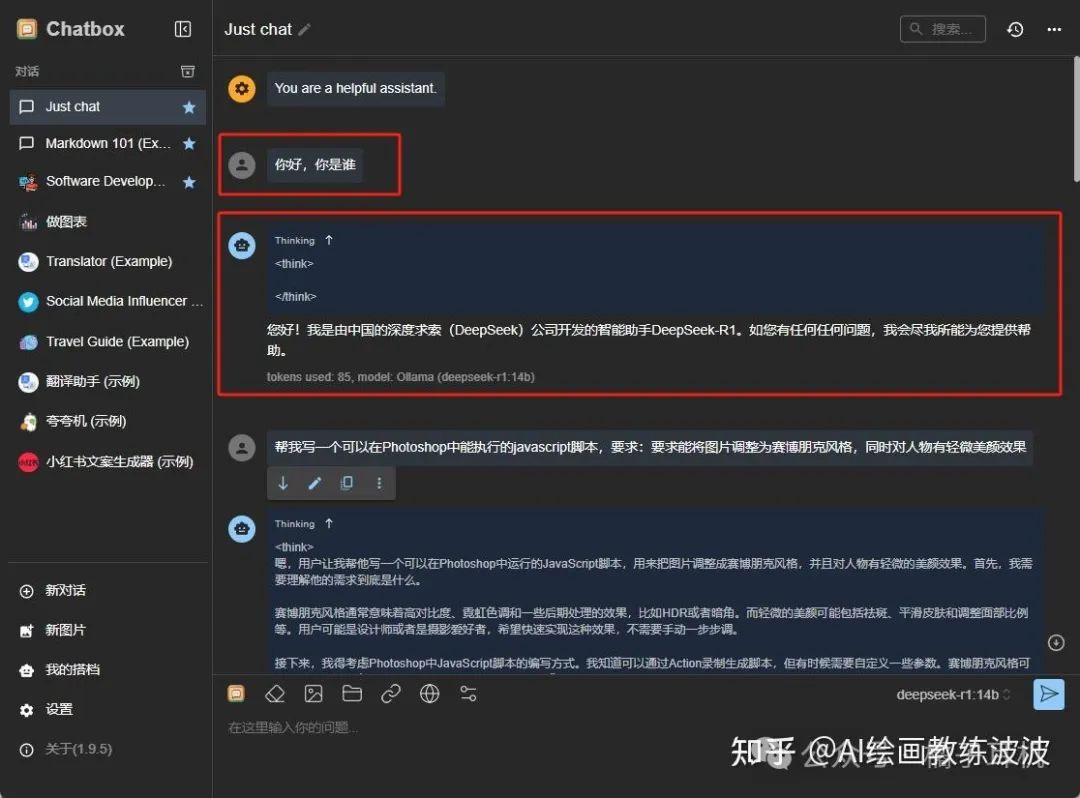Open 关于(1.9.5) about page
The height and width of the screenshot is (798, 1080).
(107, 749)
